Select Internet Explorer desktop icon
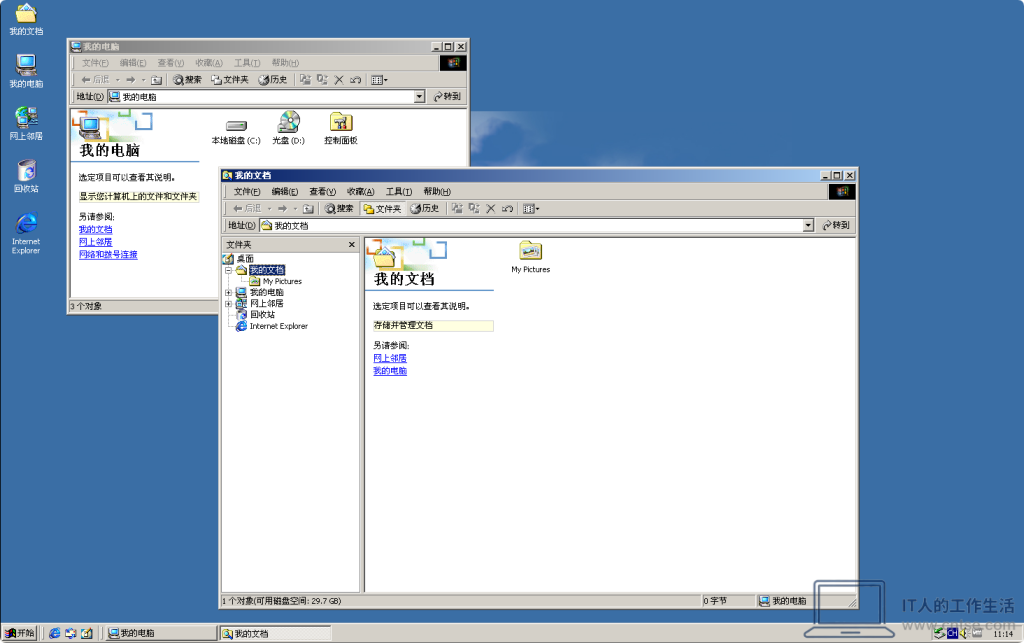The width and height of the screenshot is (1024, 643). (x=26, y=233)
